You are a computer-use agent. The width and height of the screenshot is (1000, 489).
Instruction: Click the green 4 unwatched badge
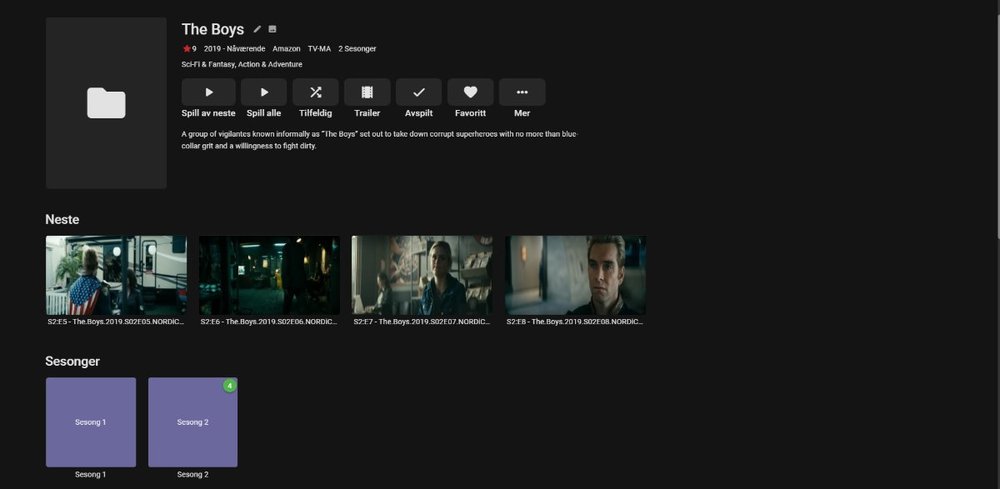[230, 386]
